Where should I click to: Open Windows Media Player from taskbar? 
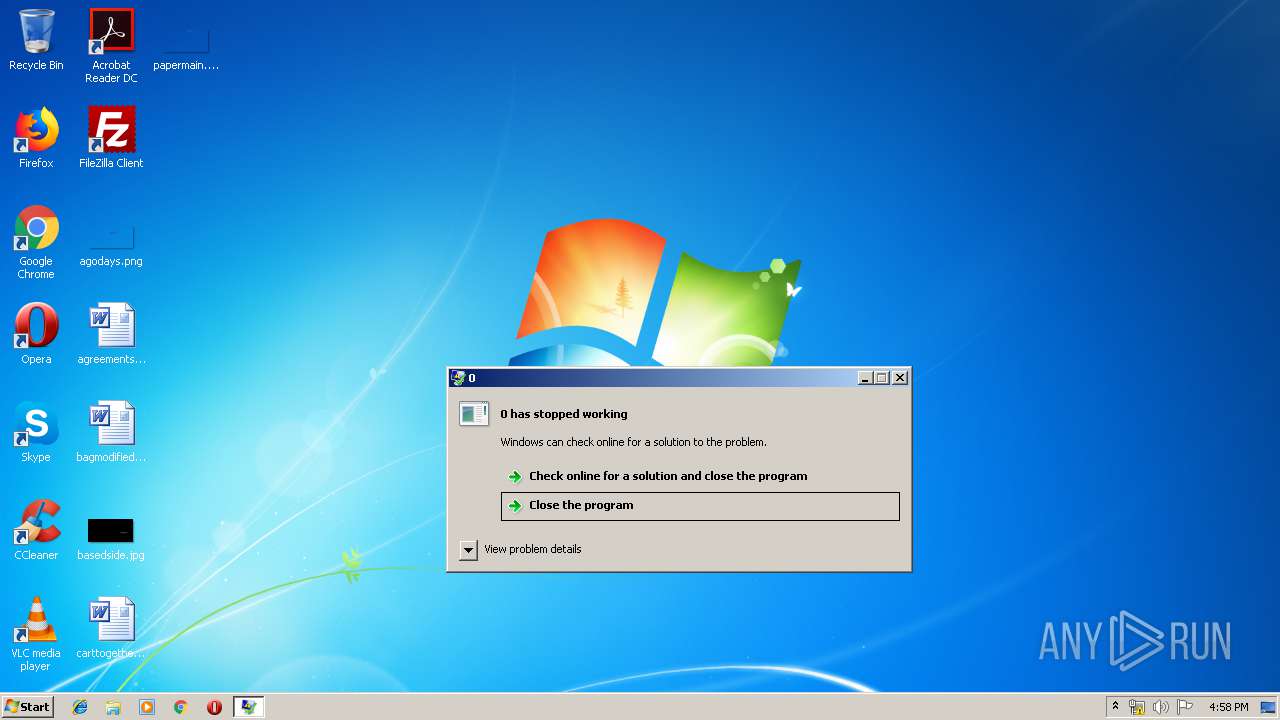tap(147, 707)
